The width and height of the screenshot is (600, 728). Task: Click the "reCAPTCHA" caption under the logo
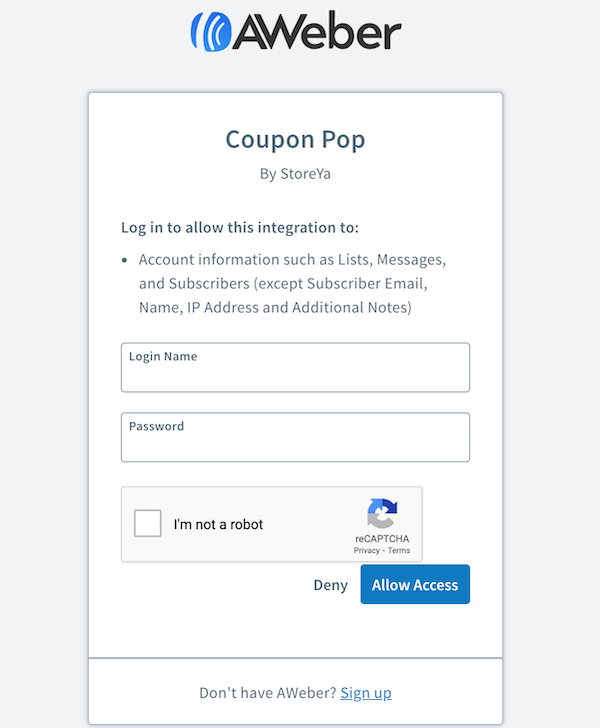pyautogui.click(x=382, y=539)
